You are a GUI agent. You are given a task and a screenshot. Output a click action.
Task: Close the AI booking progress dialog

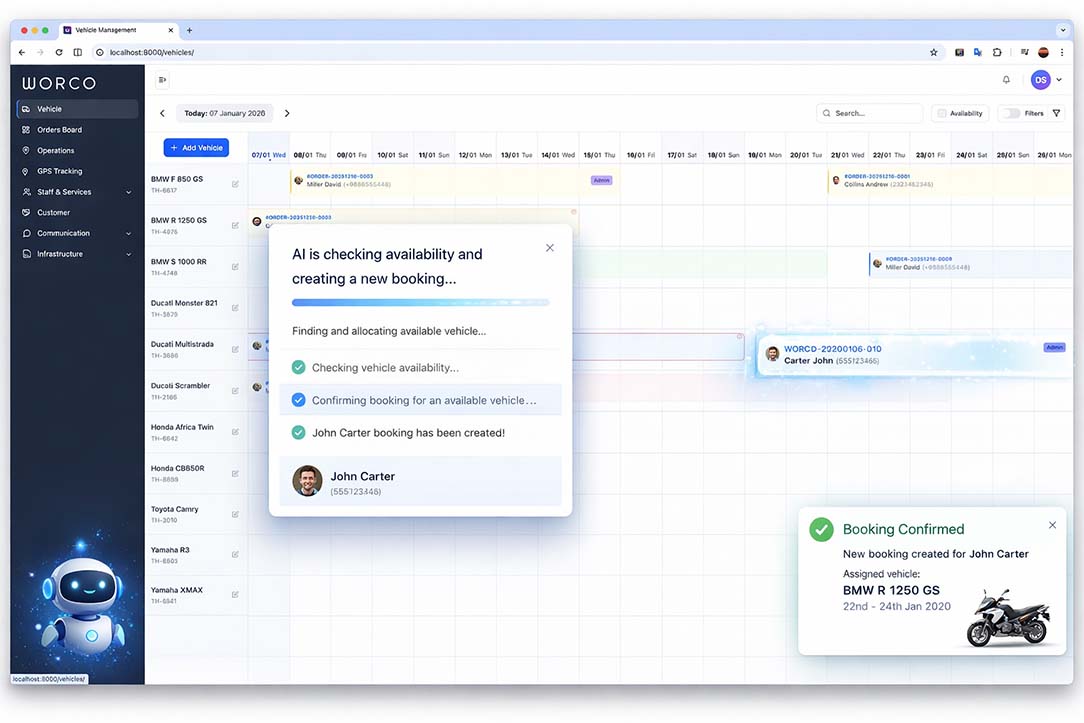pyautogui.click(x=549, y=248)
